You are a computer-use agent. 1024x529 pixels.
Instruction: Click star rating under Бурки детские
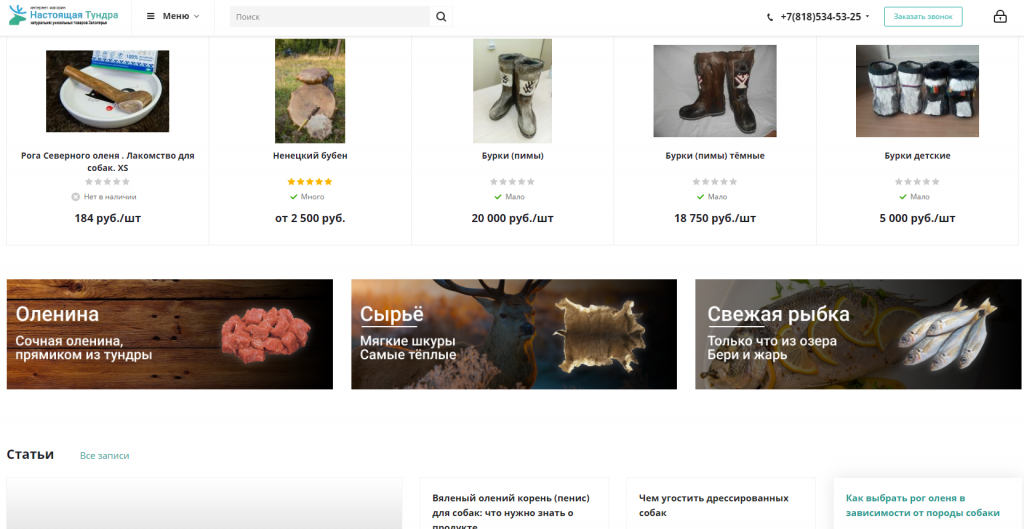(x=917, y=182)
